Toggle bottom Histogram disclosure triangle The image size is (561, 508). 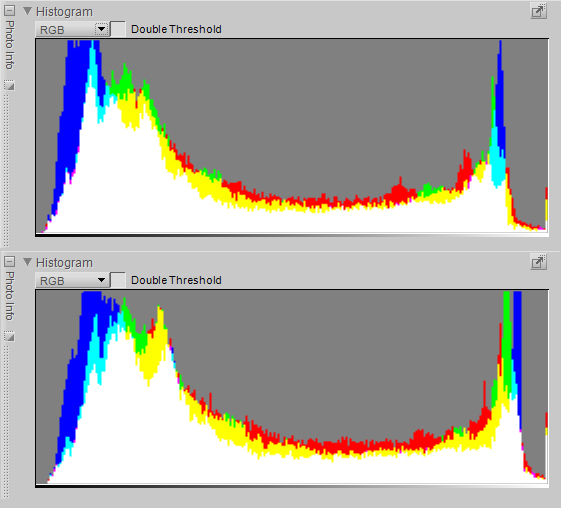(x=27, y=262)
